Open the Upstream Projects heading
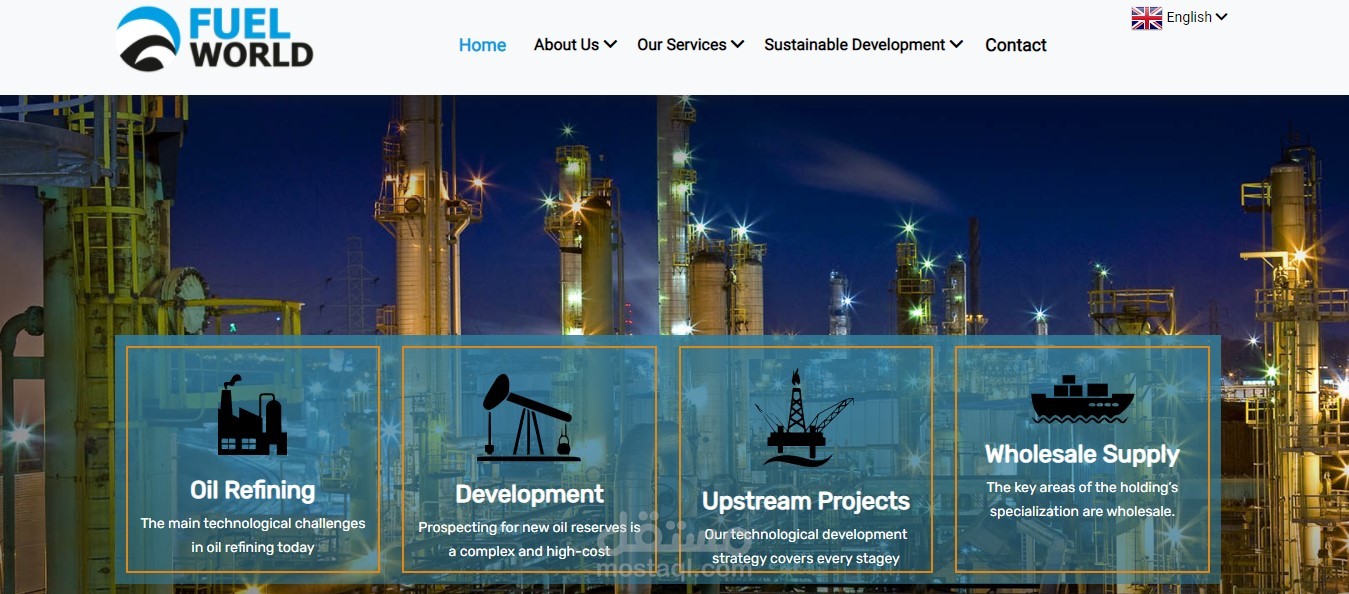The image size is (1349, 594). pos(806,501)
